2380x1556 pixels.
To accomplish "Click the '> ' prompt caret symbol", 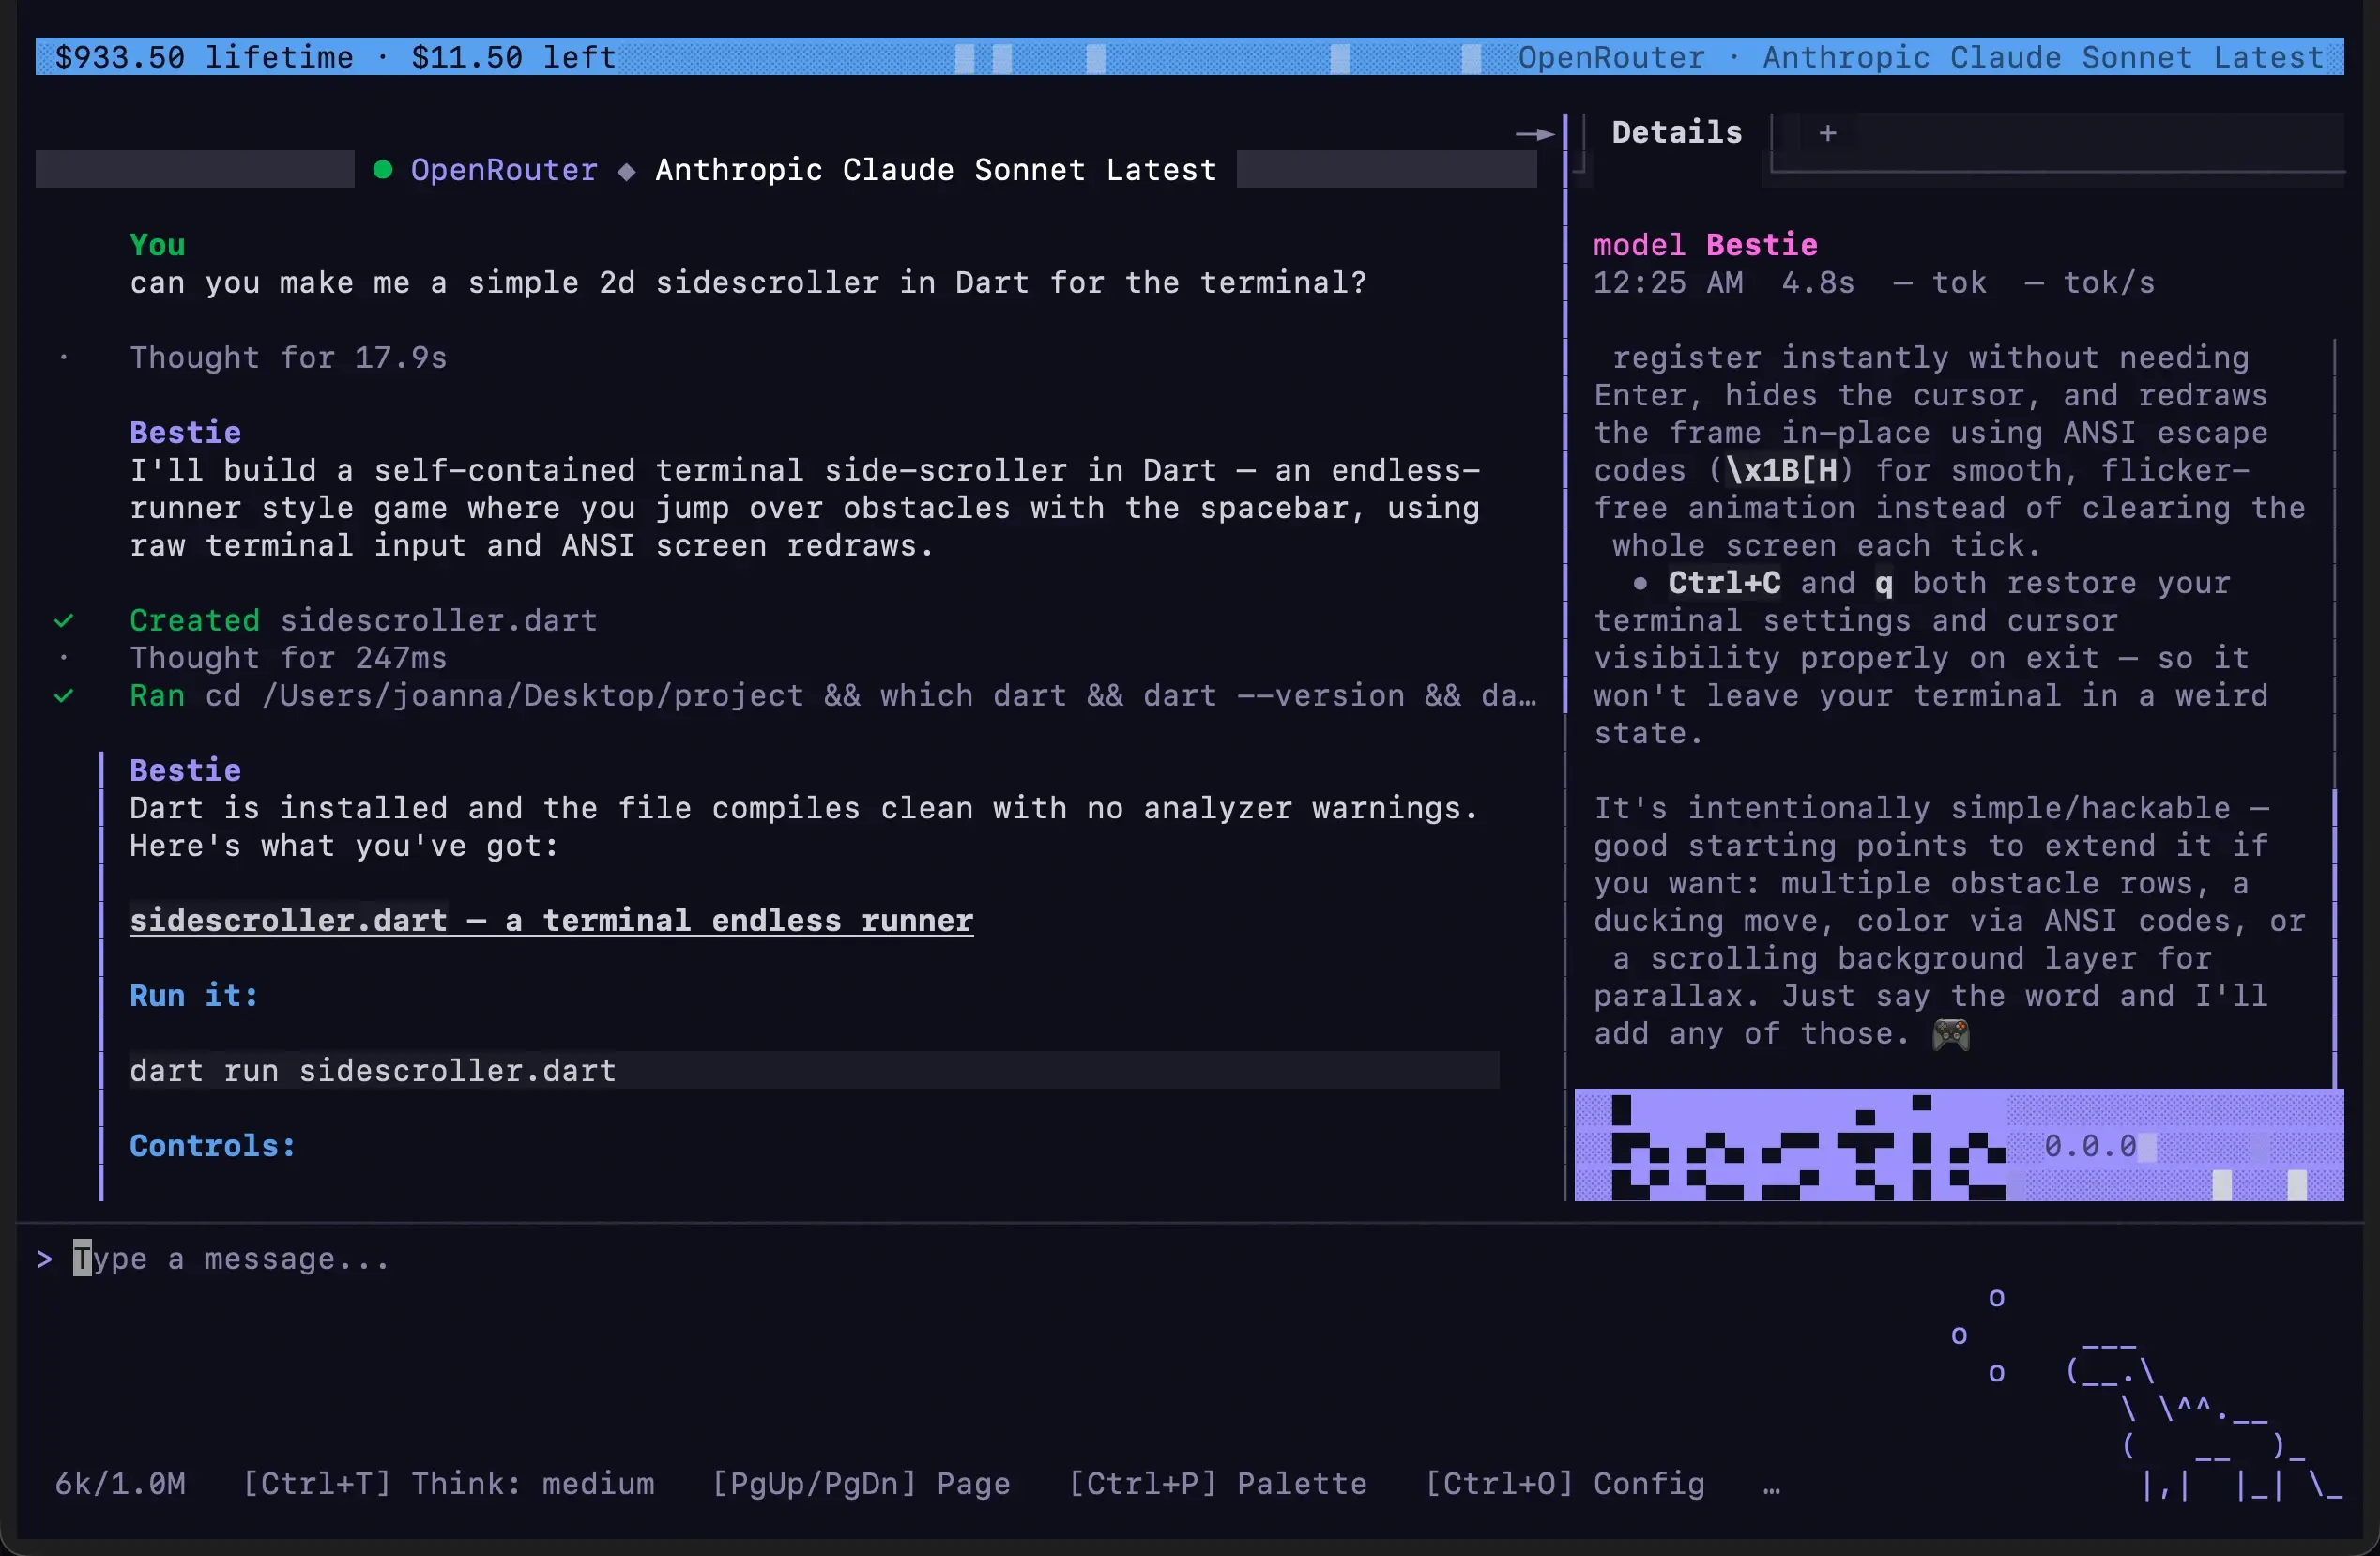I will coord(45,1259).
